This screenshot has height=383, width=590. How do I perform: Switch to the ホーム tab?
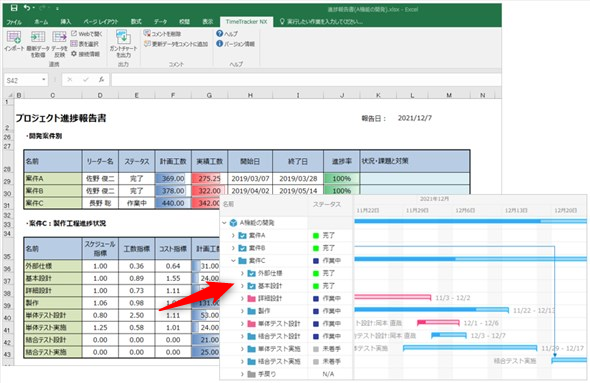[41, 22]
